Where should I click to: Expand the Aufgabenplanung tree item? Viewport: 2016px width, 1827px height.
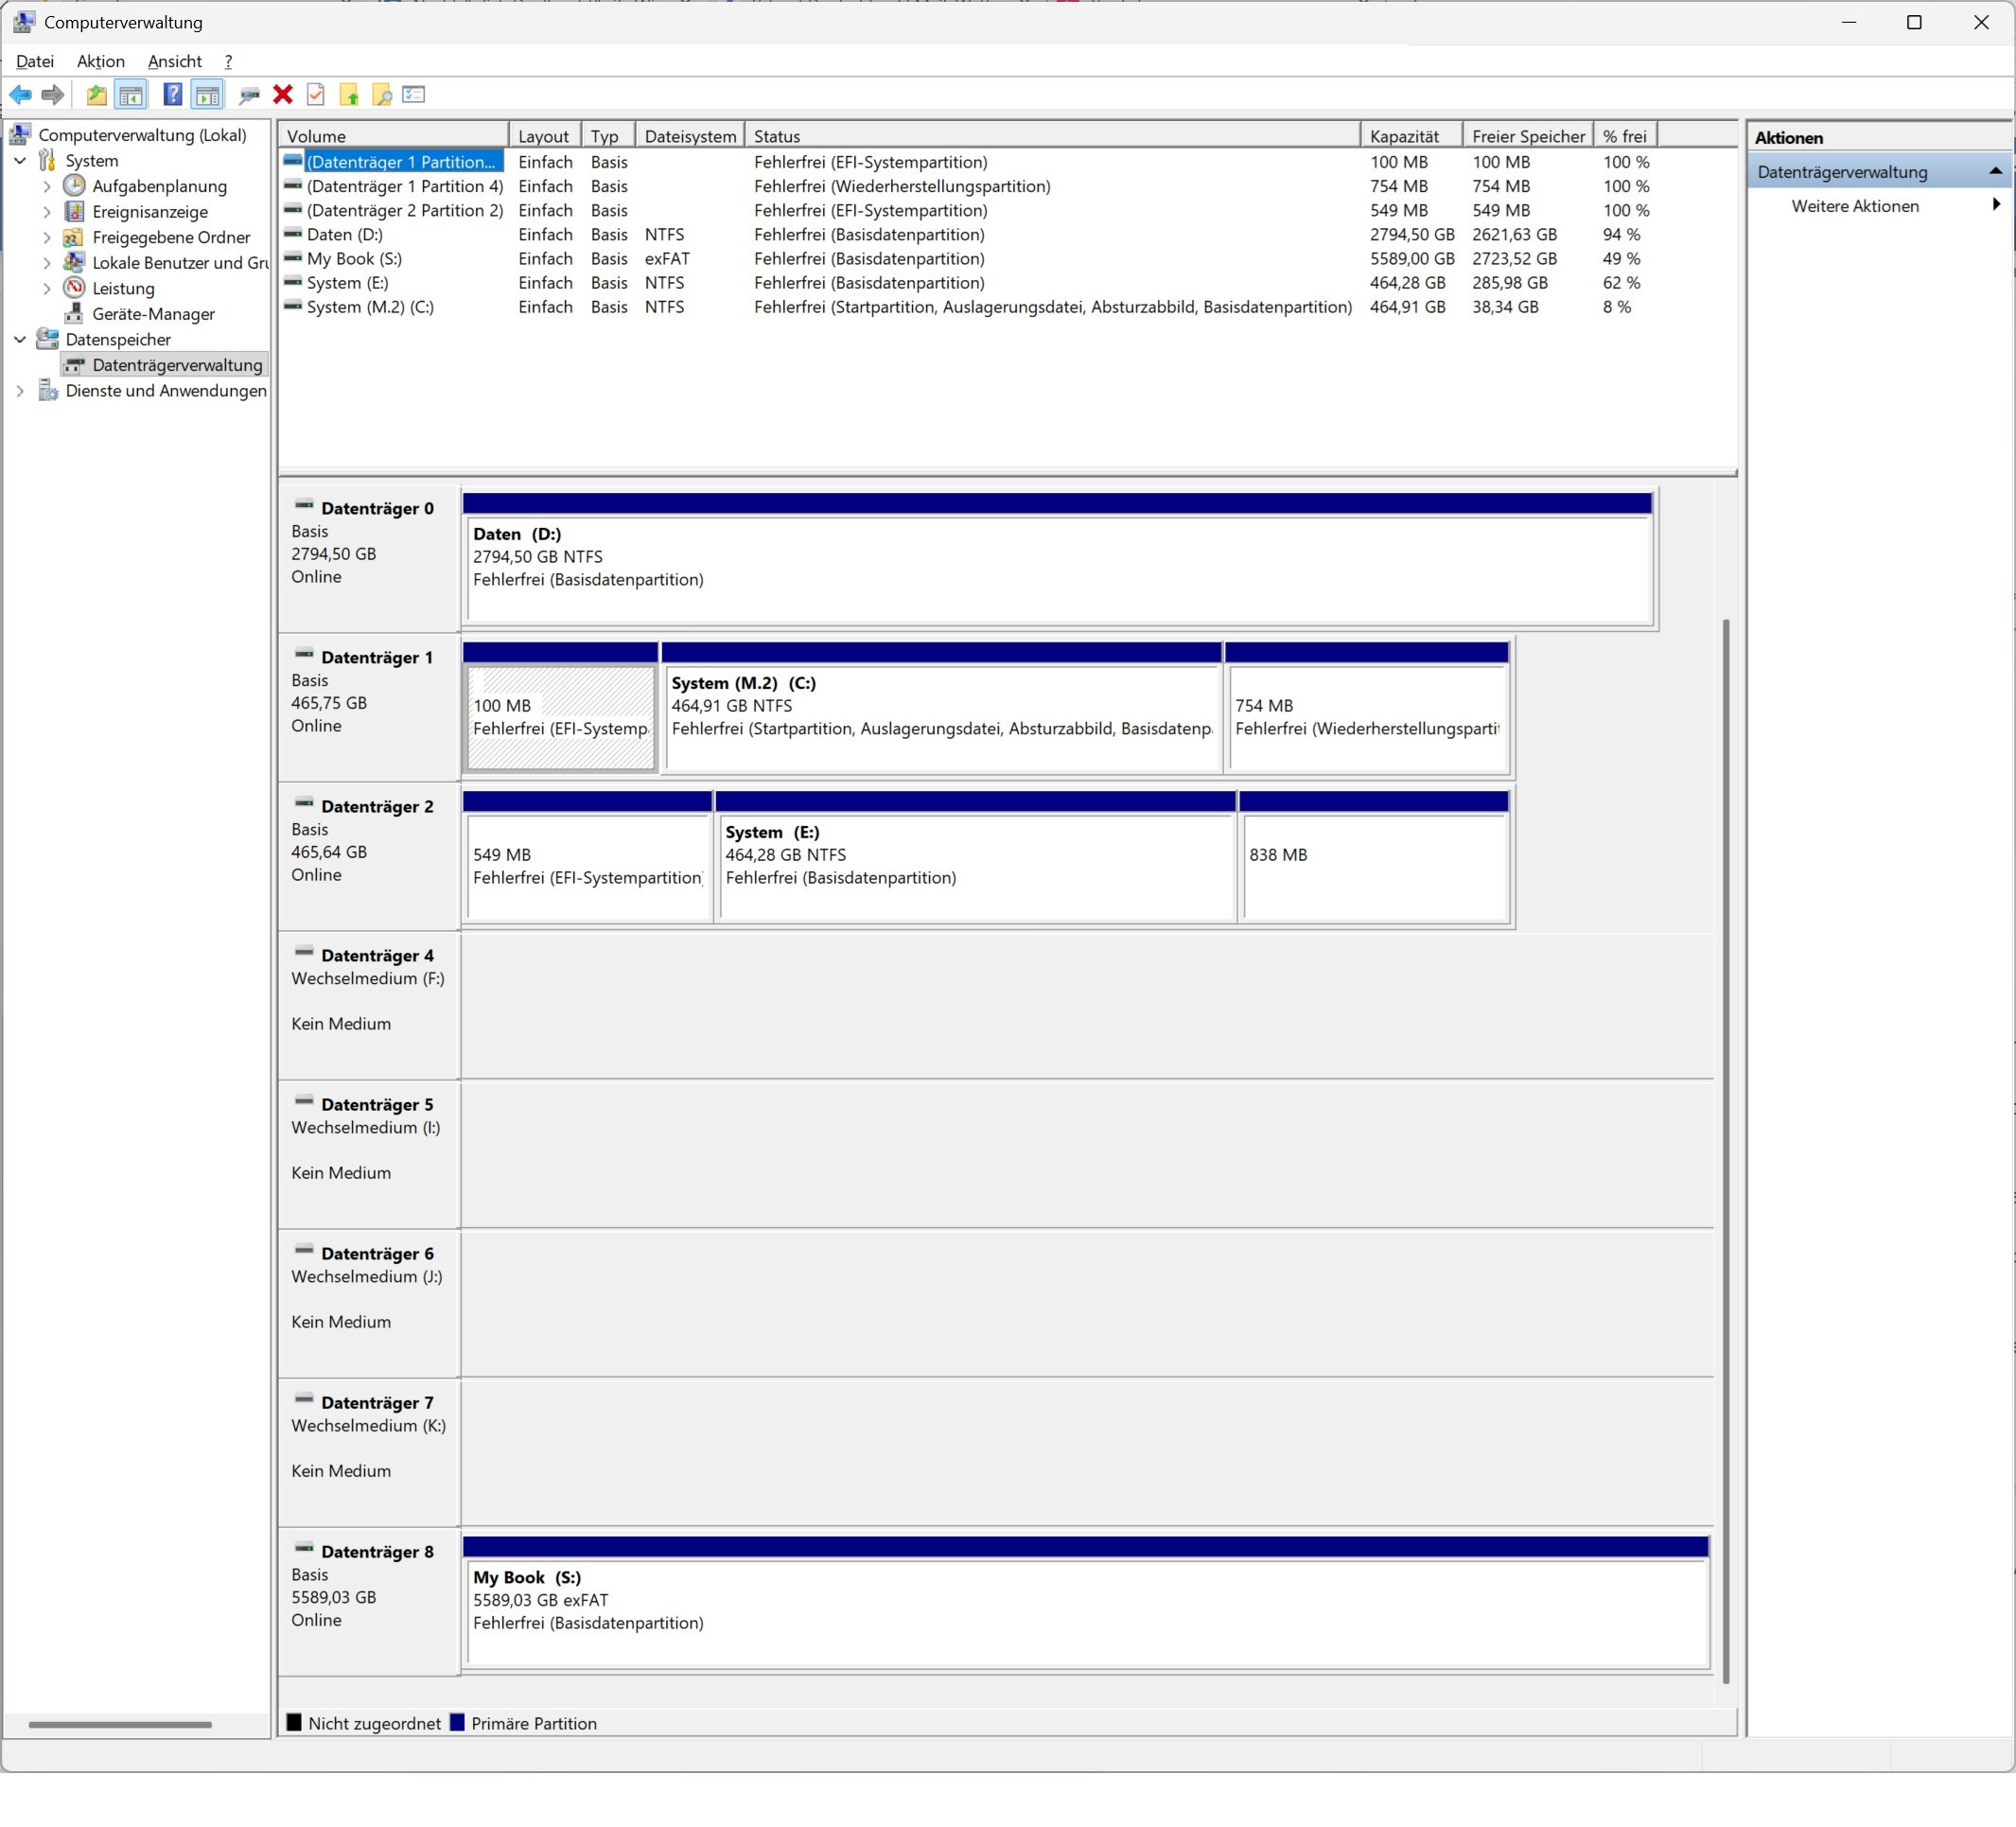46,186
